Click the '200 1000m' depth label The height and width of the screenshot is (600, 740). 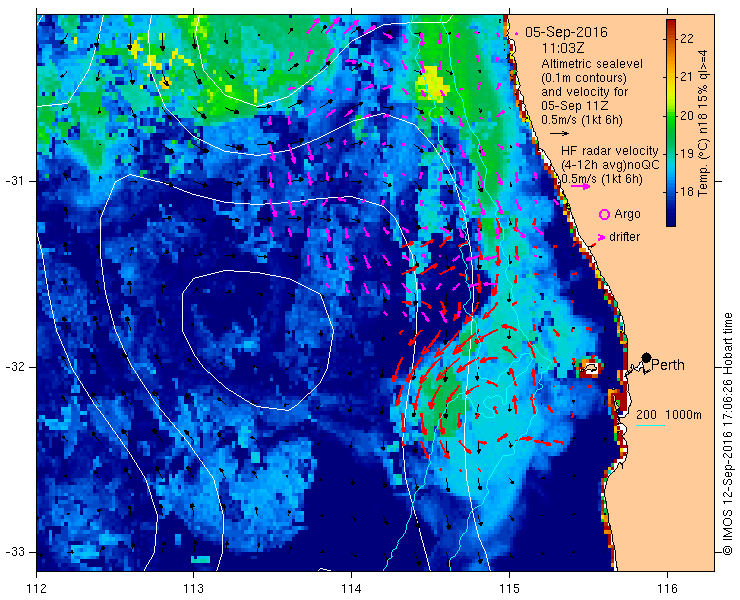click(x=669, y=415)
